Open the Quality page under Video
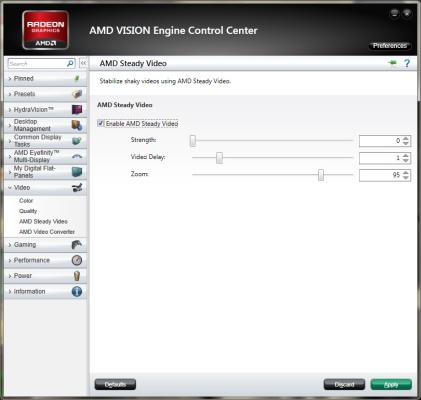Screen dimensions: 421x400 [28, 211]
